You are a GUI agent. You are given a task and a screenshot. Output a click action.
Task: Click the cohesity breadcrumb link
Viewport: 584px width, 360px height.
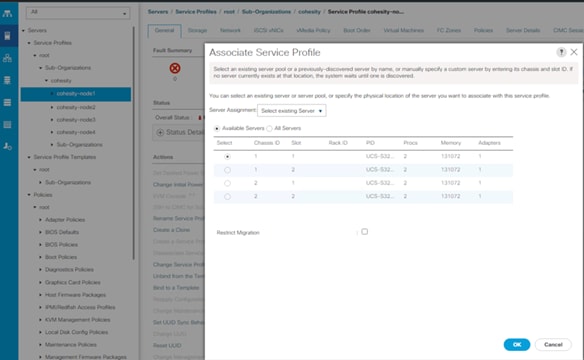pyautogui.click(x=309, y=12)
